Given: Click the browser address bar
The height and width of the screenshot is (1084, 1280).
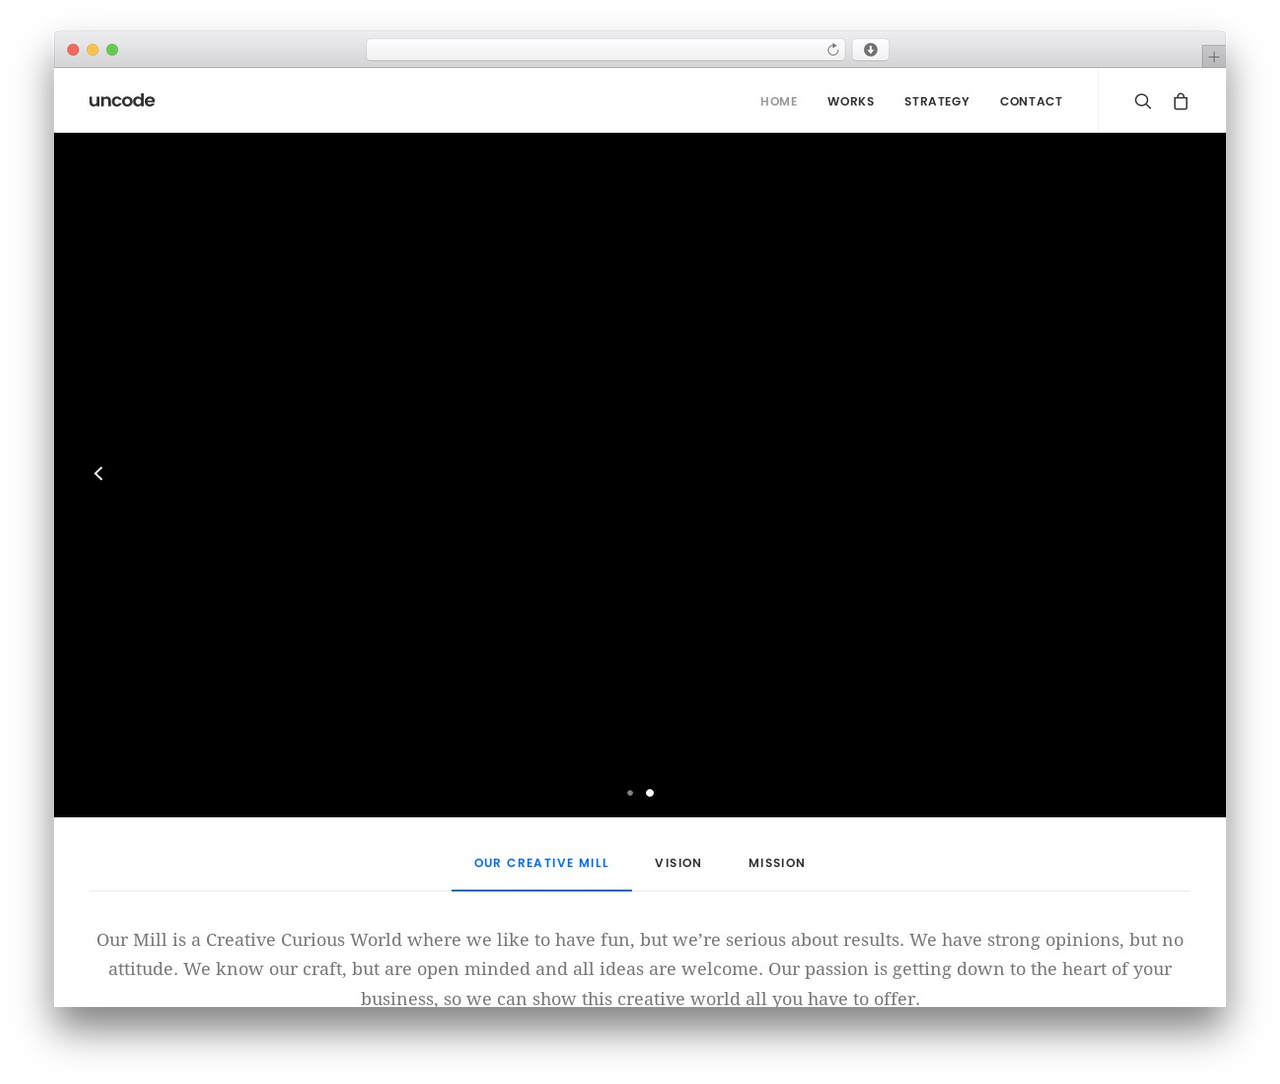Looking at the screenshot, I should (x=605, y=50).
